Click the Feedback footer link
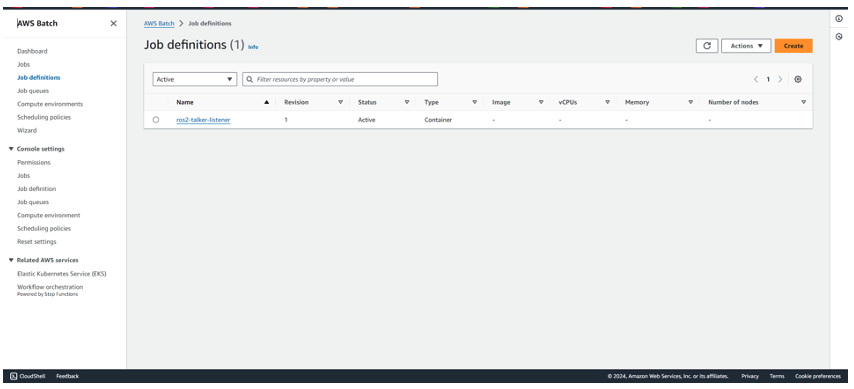The width and height of the screenshot is (854, 389). coord(68,376)
